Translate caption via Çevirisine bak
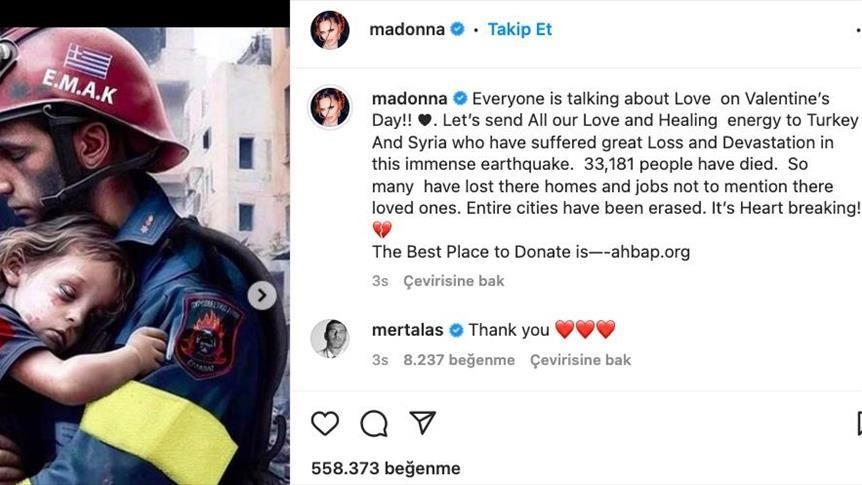 [454, 281]
